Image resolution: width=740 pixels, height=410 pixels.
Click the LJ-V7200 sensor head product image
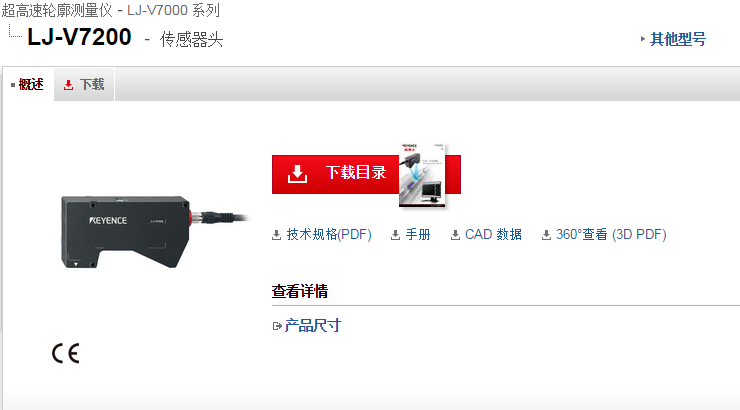point(155,232)
